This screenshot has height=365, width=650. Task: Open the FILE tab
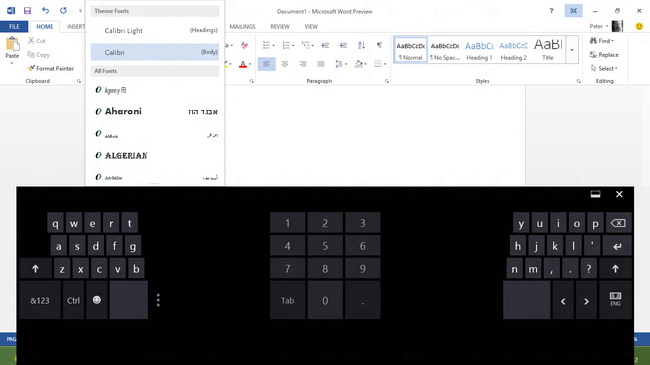14,27
